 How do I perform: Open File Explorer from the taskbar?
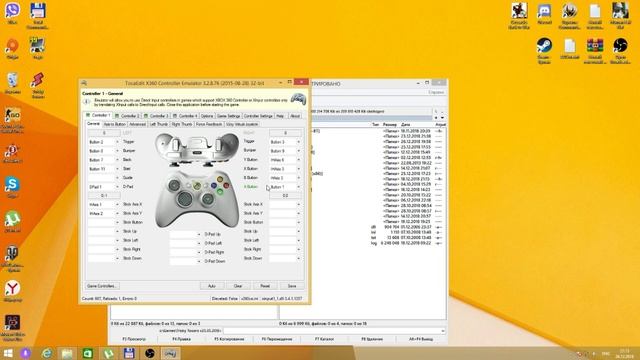[67, 353]
